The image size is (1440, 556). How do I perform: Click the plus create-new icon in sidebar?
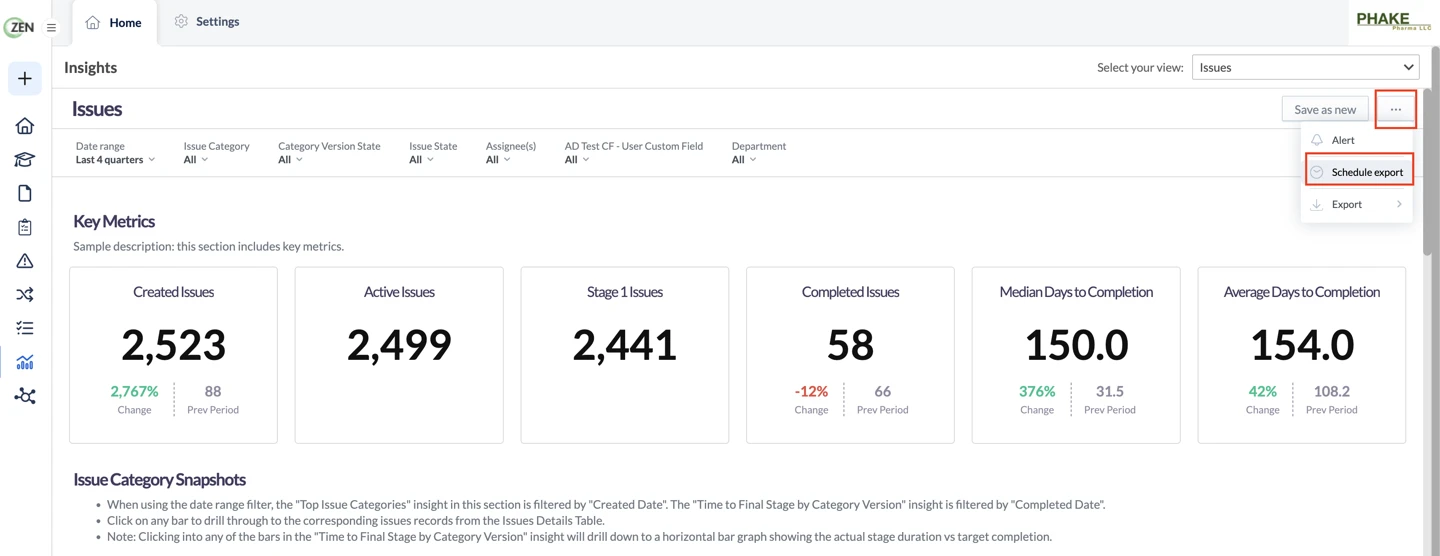coord(25,79)
